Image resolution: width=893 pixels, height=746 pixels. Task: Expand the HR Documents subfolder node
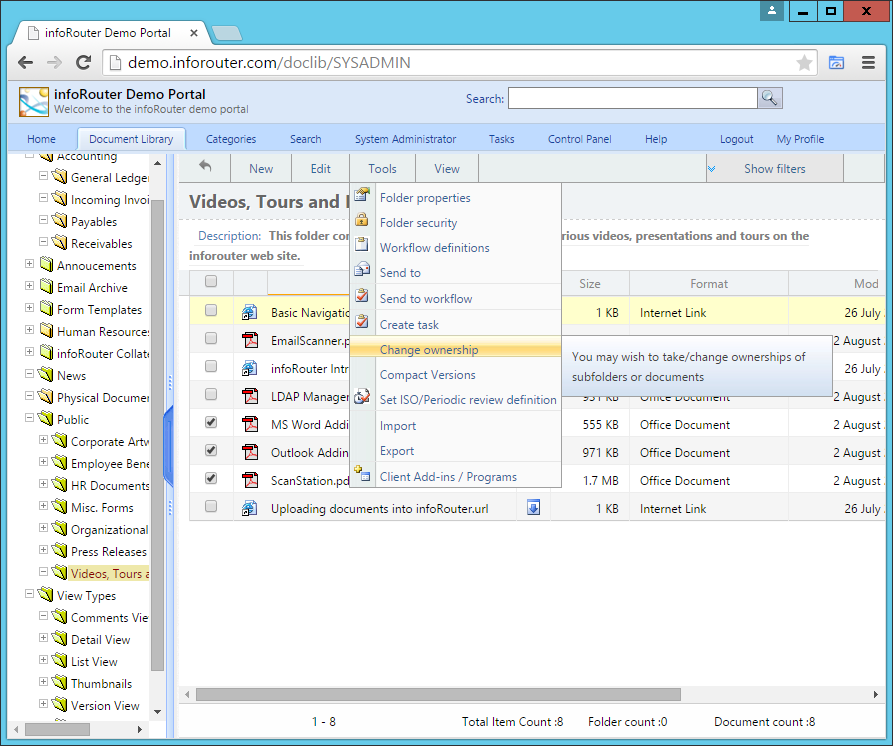(x=43, y=484)
